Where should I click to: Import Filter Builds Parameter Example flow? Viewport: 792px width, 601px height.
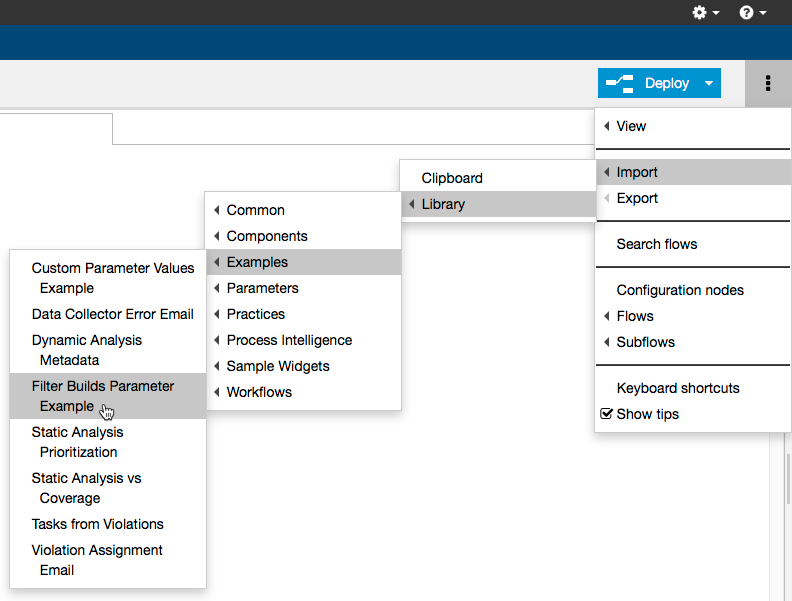tap(108, 396)
